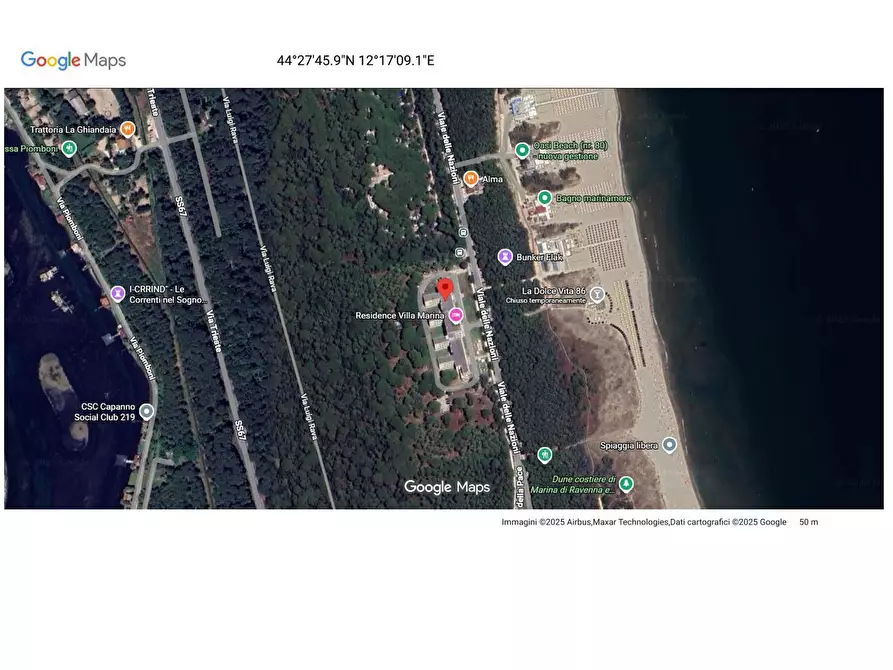Screen dimensions: 893x670
Task: Click the Residence Villa Marina label
Action: [399, 316]
